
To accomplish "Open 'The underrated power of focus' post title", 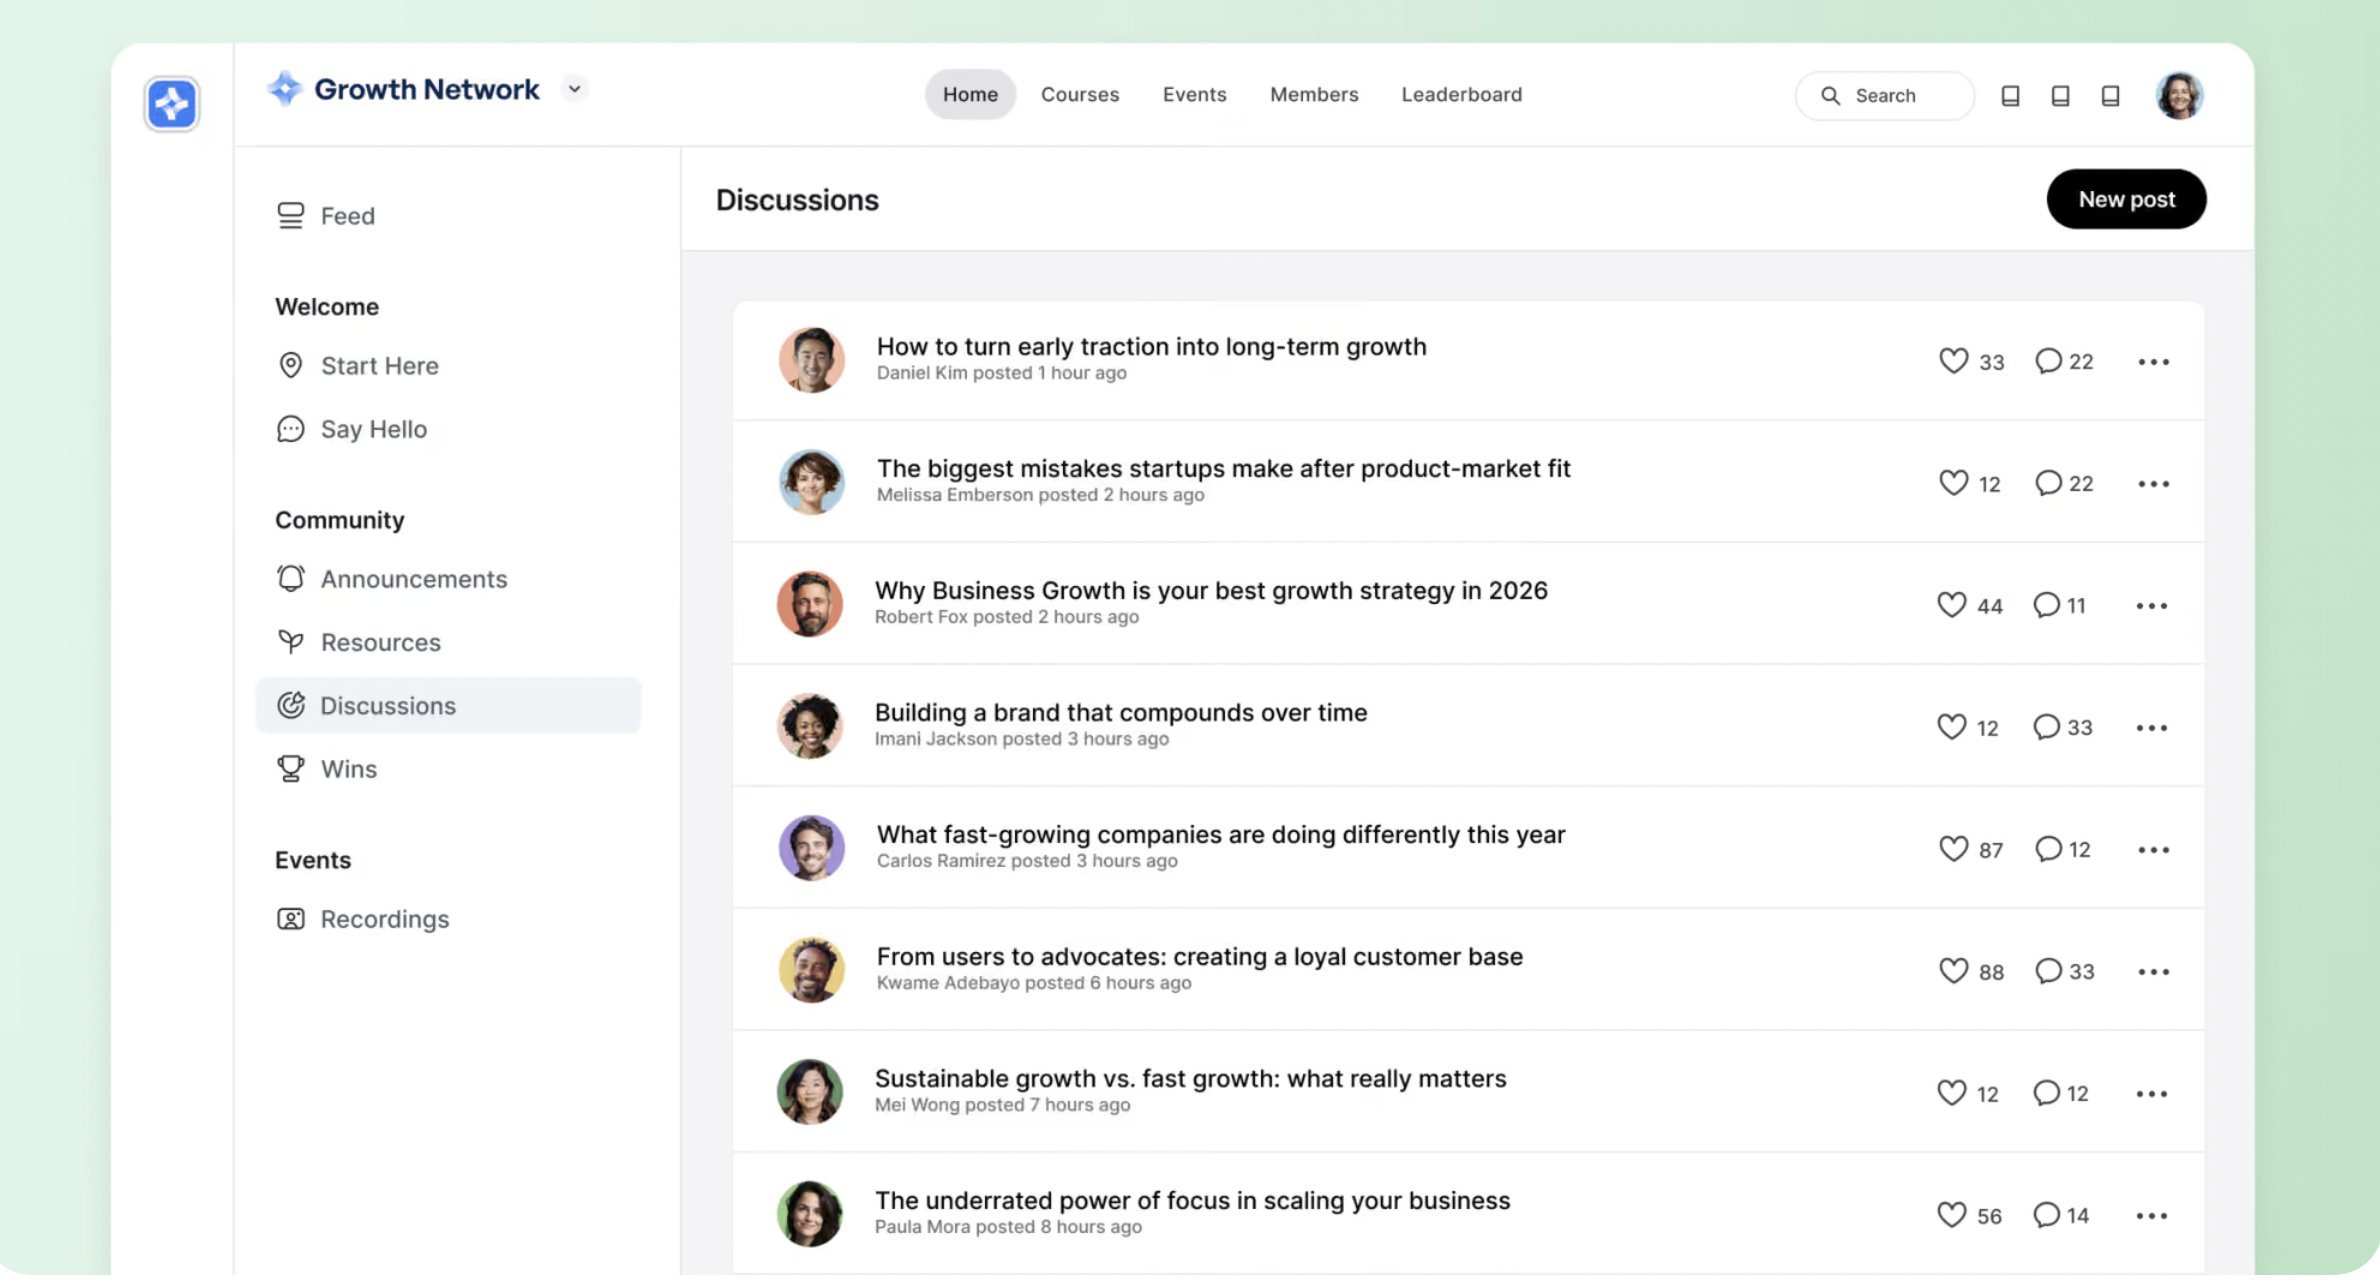I will click(x=1192, y=1201).
